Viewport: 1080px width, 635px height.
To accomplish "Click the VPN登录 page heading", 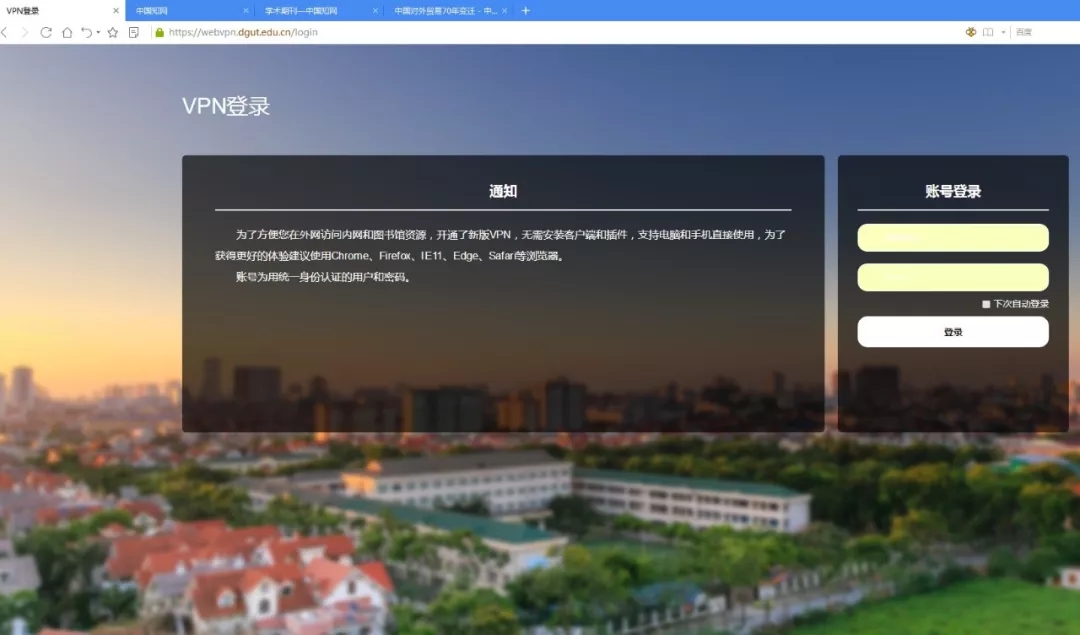I will point(226,106).
